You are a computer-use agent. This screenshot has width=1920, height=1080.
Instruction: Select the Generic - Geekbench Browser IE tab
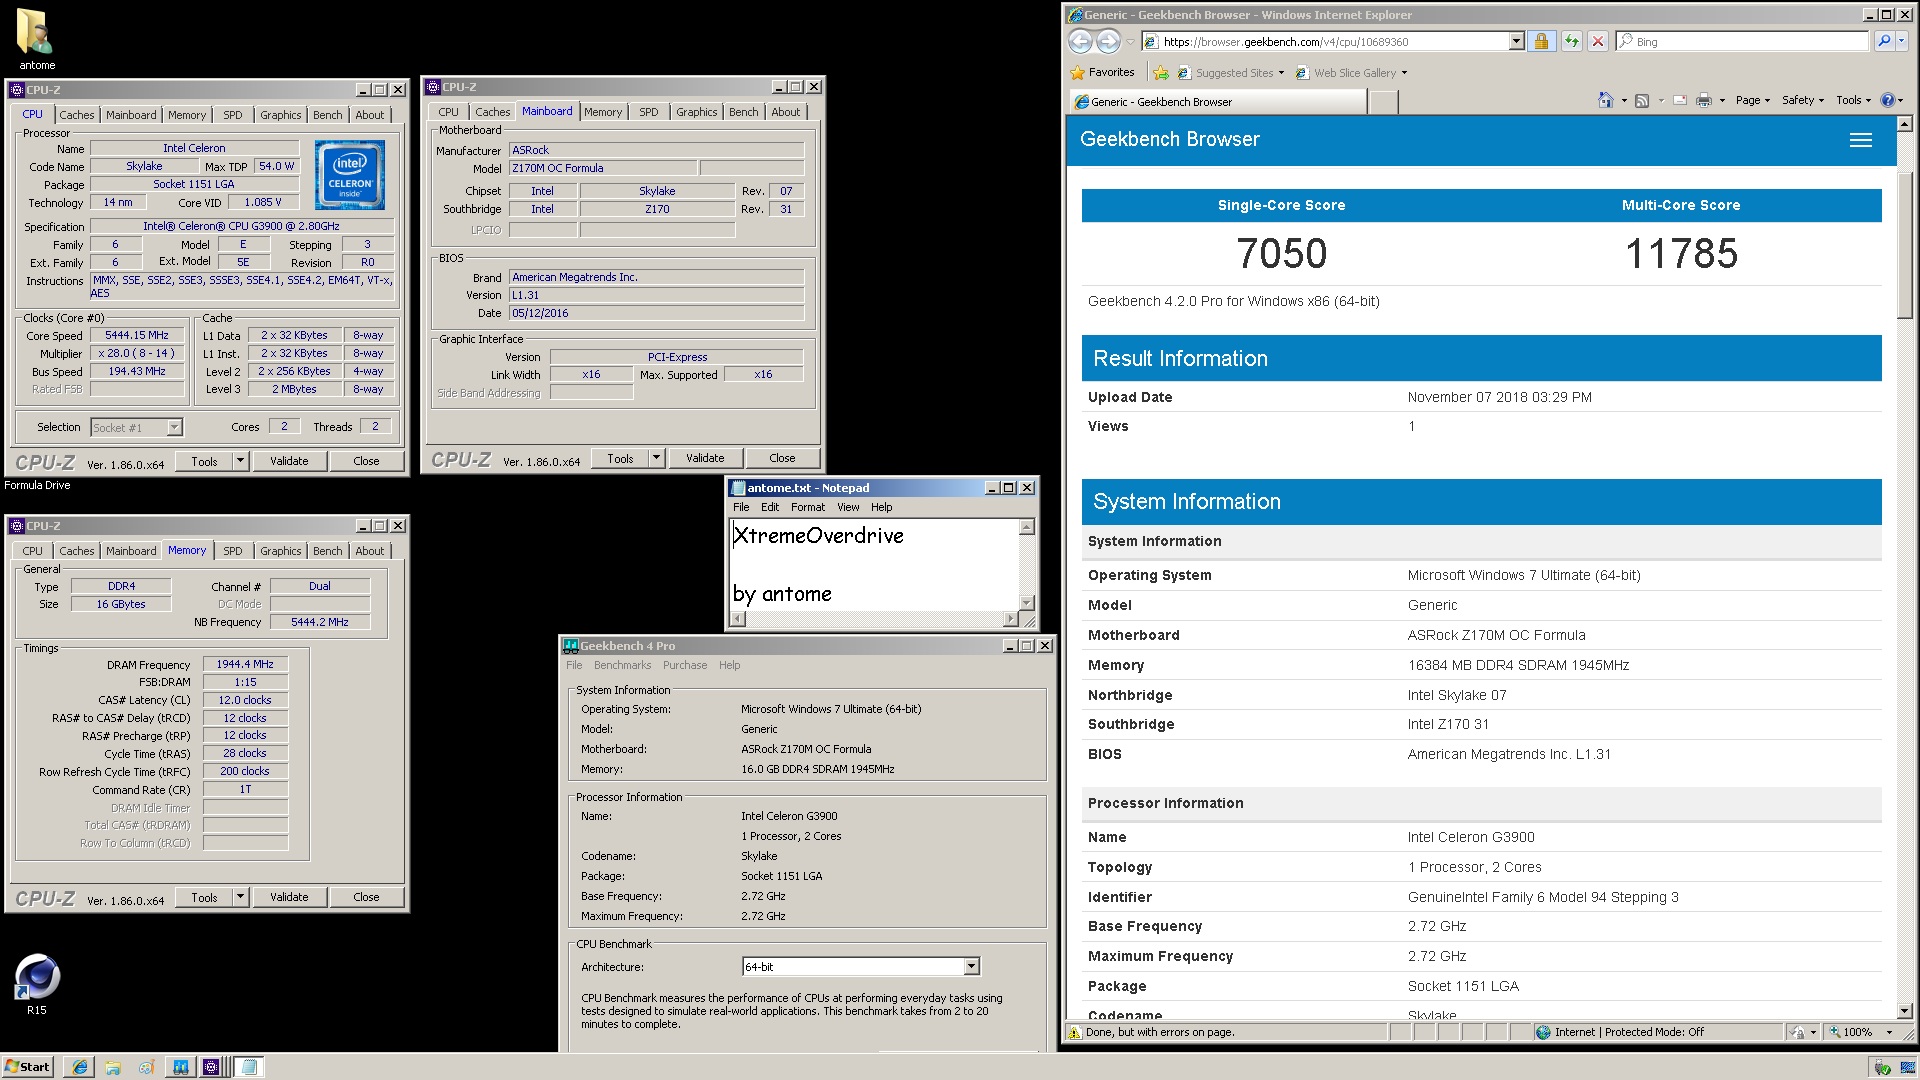(1216, 101)
